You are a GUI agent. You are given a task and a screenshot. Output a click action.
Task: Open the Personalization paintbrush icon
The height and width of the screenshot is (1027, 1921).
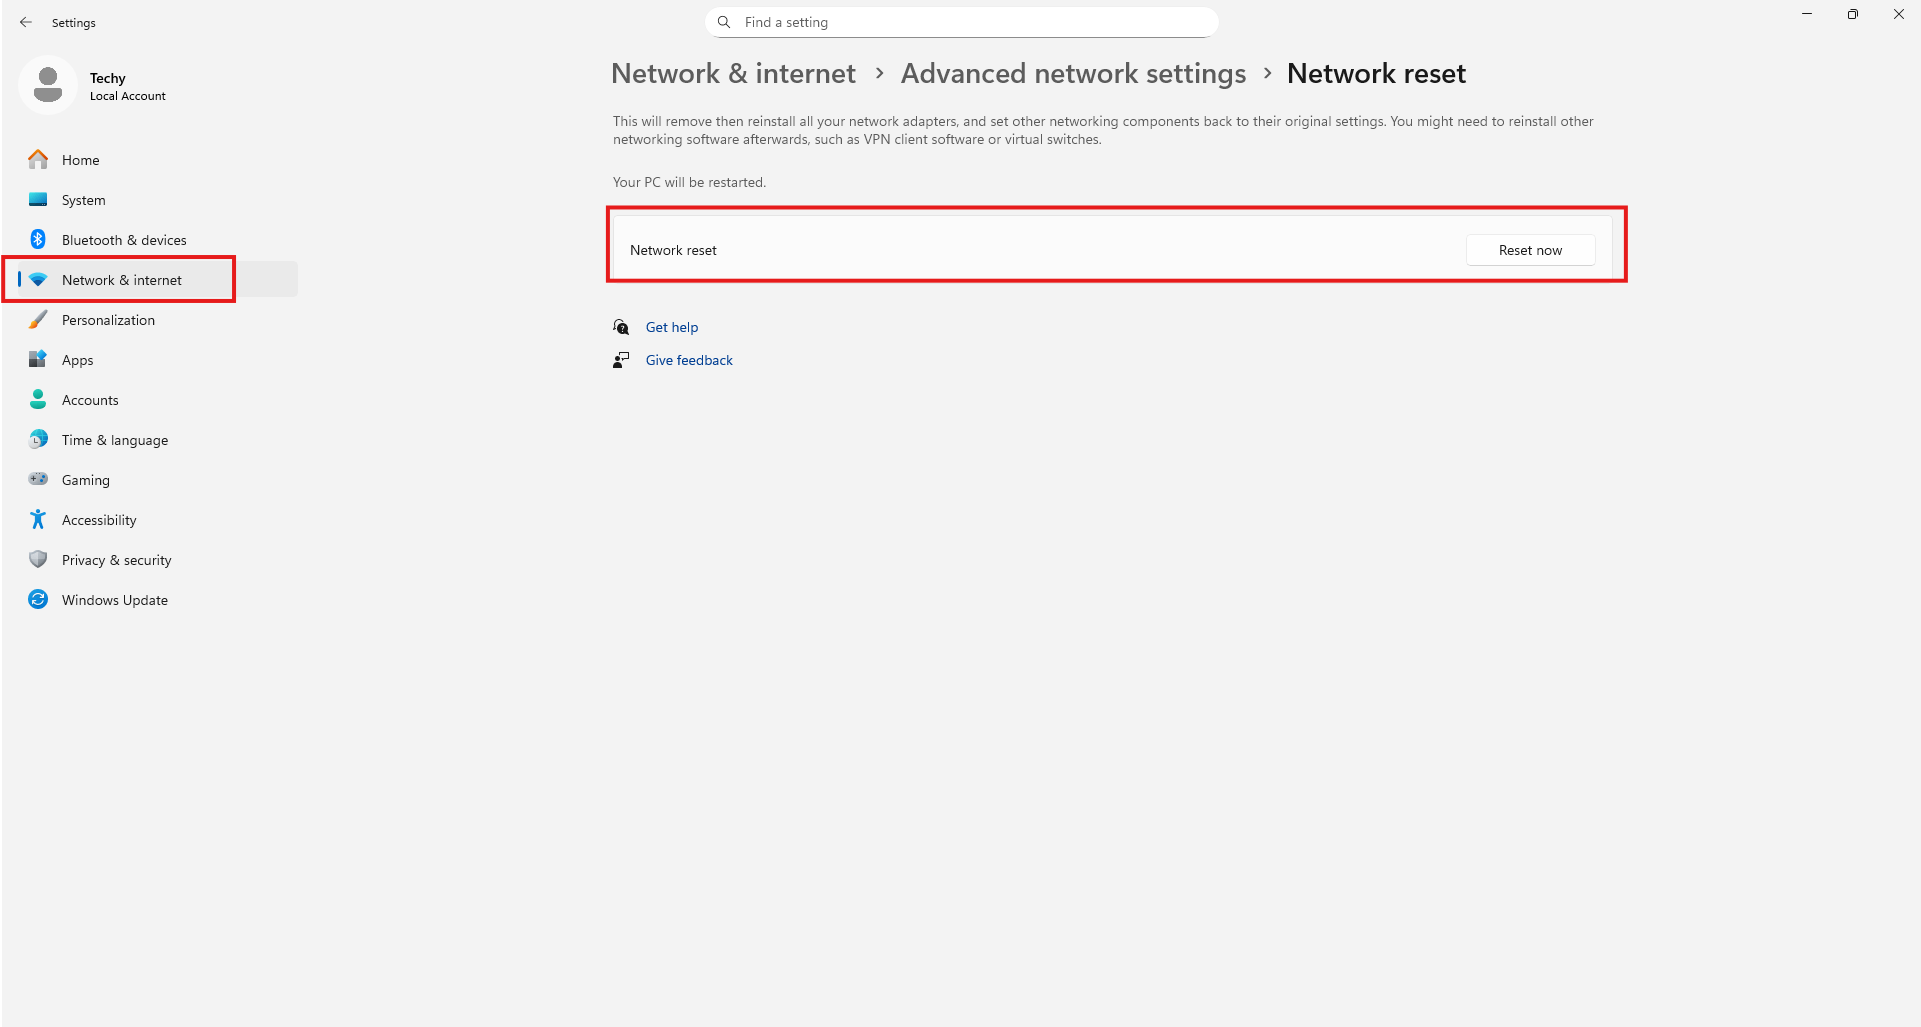(38, 320)
